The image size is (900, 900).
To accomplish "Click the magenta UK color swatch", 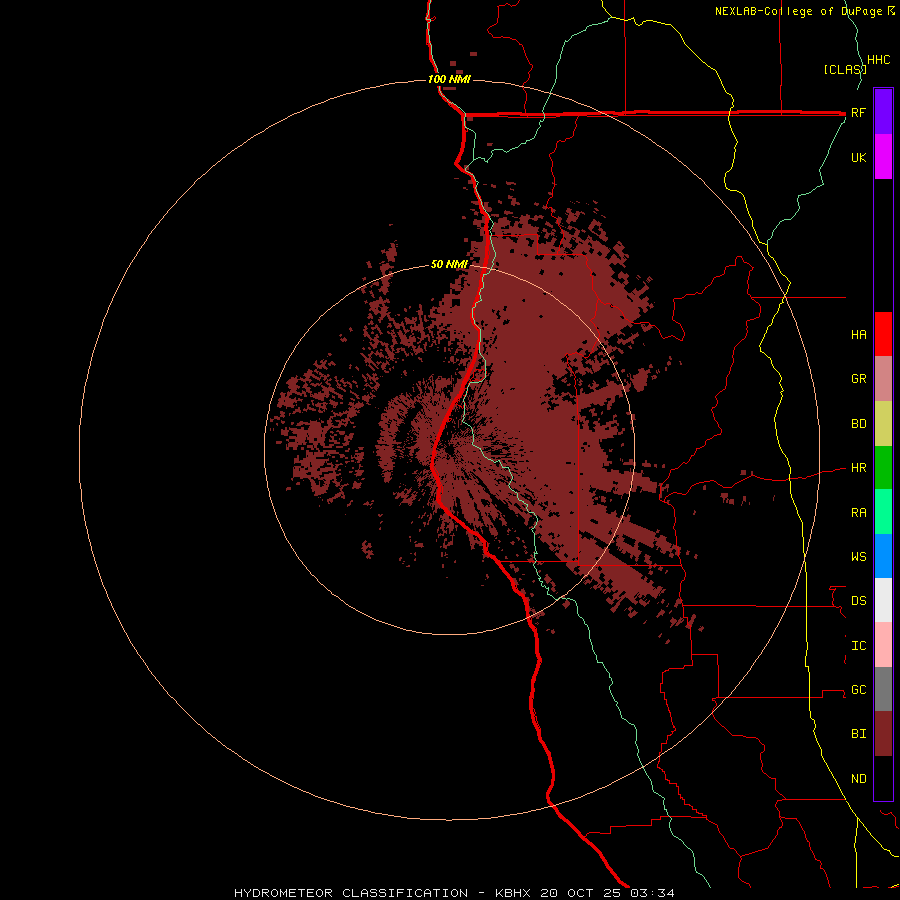I will pos(883,157).
